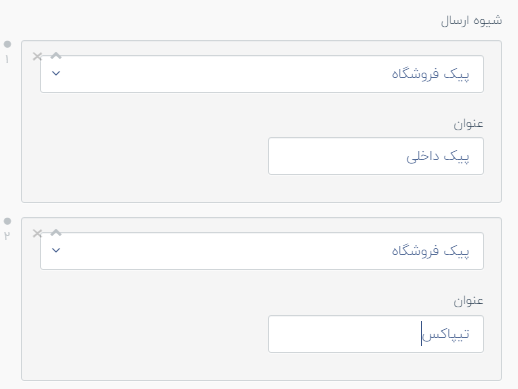Remove the first shipping method block
The image size is (518, 389).
pyautogui.click(x=37, y=56)
